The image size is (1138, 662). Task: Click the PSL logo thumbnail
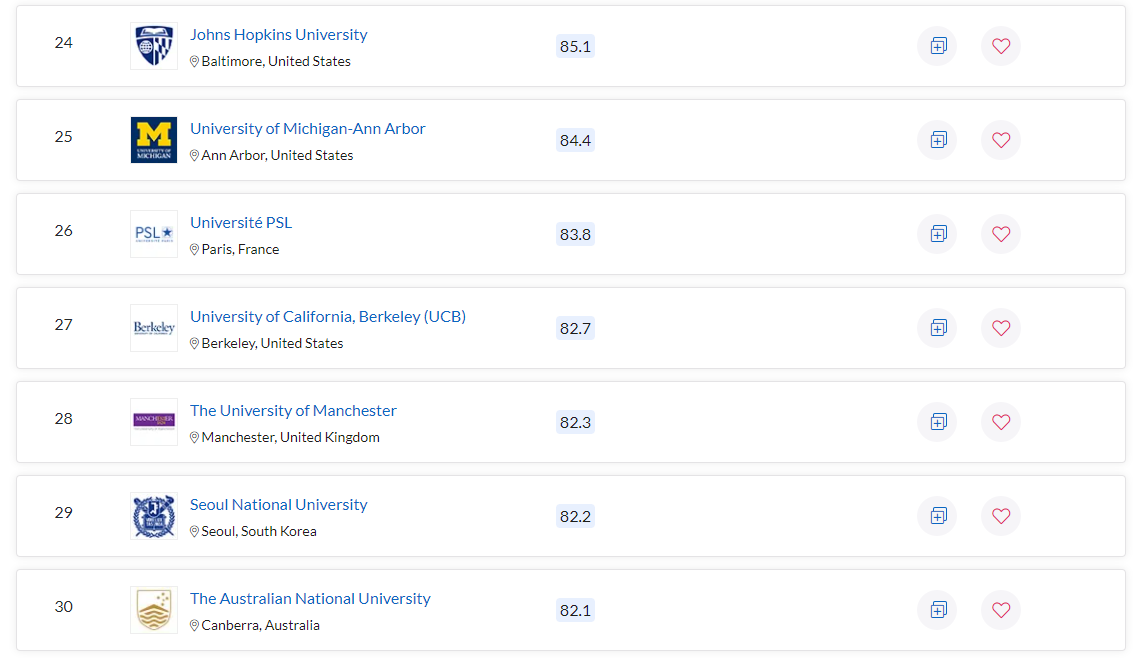click(154, 234)
